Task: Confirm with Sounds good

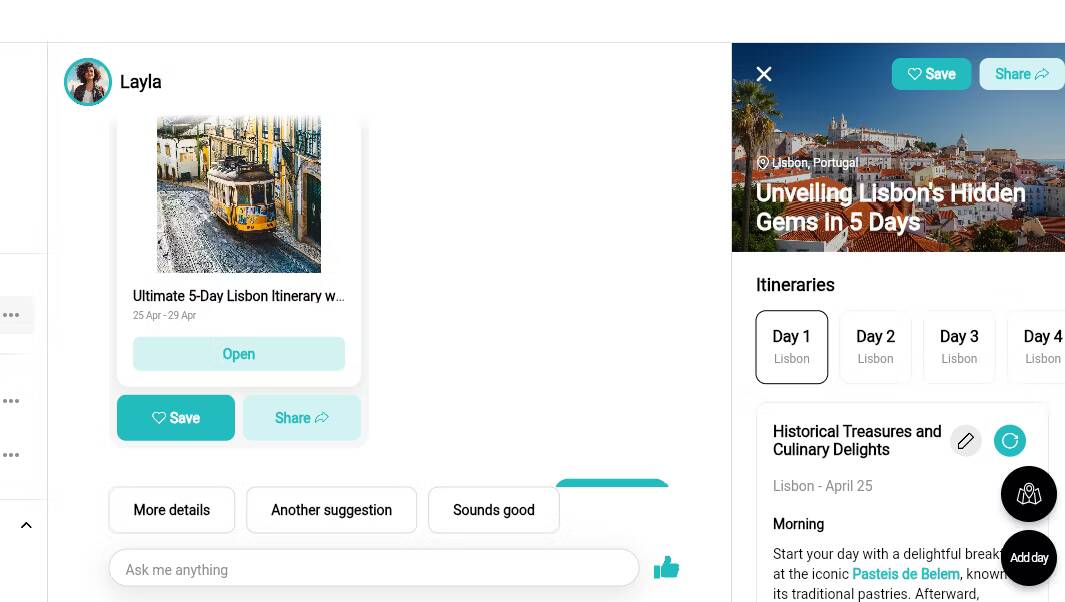Action: (x=493, y=510)
